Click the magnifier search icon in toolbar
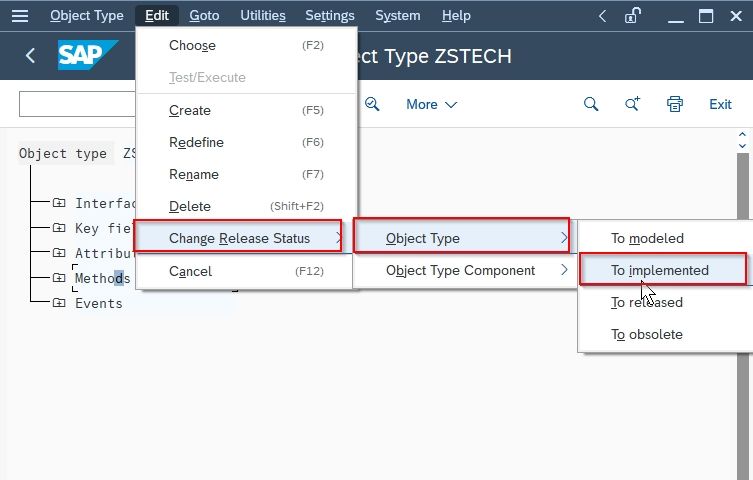The height and width of the screenshot is (480, 753). click(x=591, y=104)
